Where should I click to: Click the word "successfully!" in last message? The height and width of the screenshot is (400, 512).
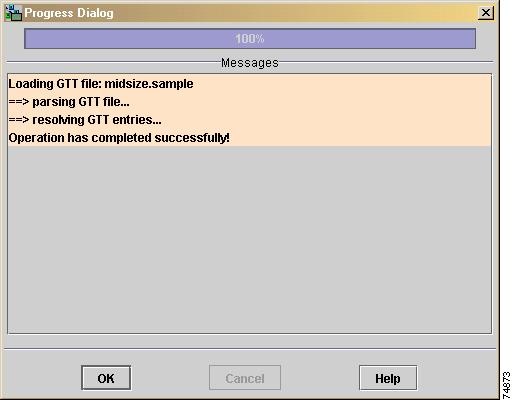click(x=192, y=138)
